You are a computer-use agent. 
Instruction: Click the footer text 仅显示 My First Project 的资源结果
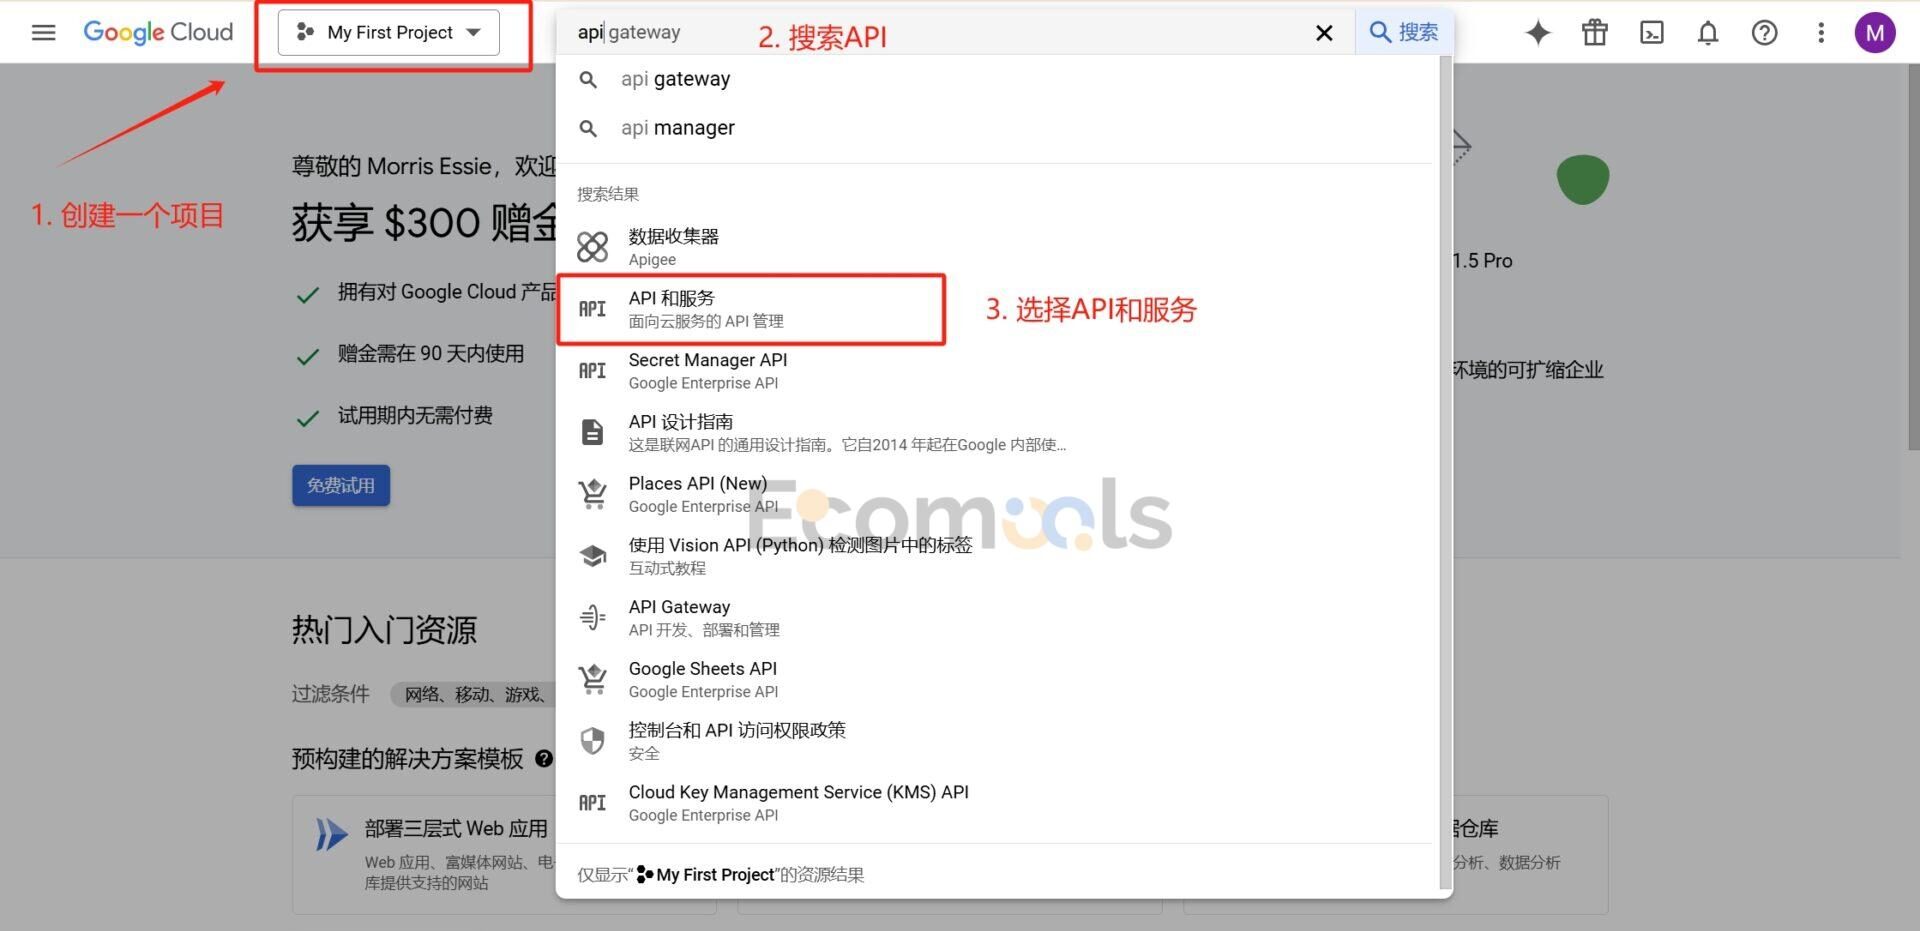720,875
